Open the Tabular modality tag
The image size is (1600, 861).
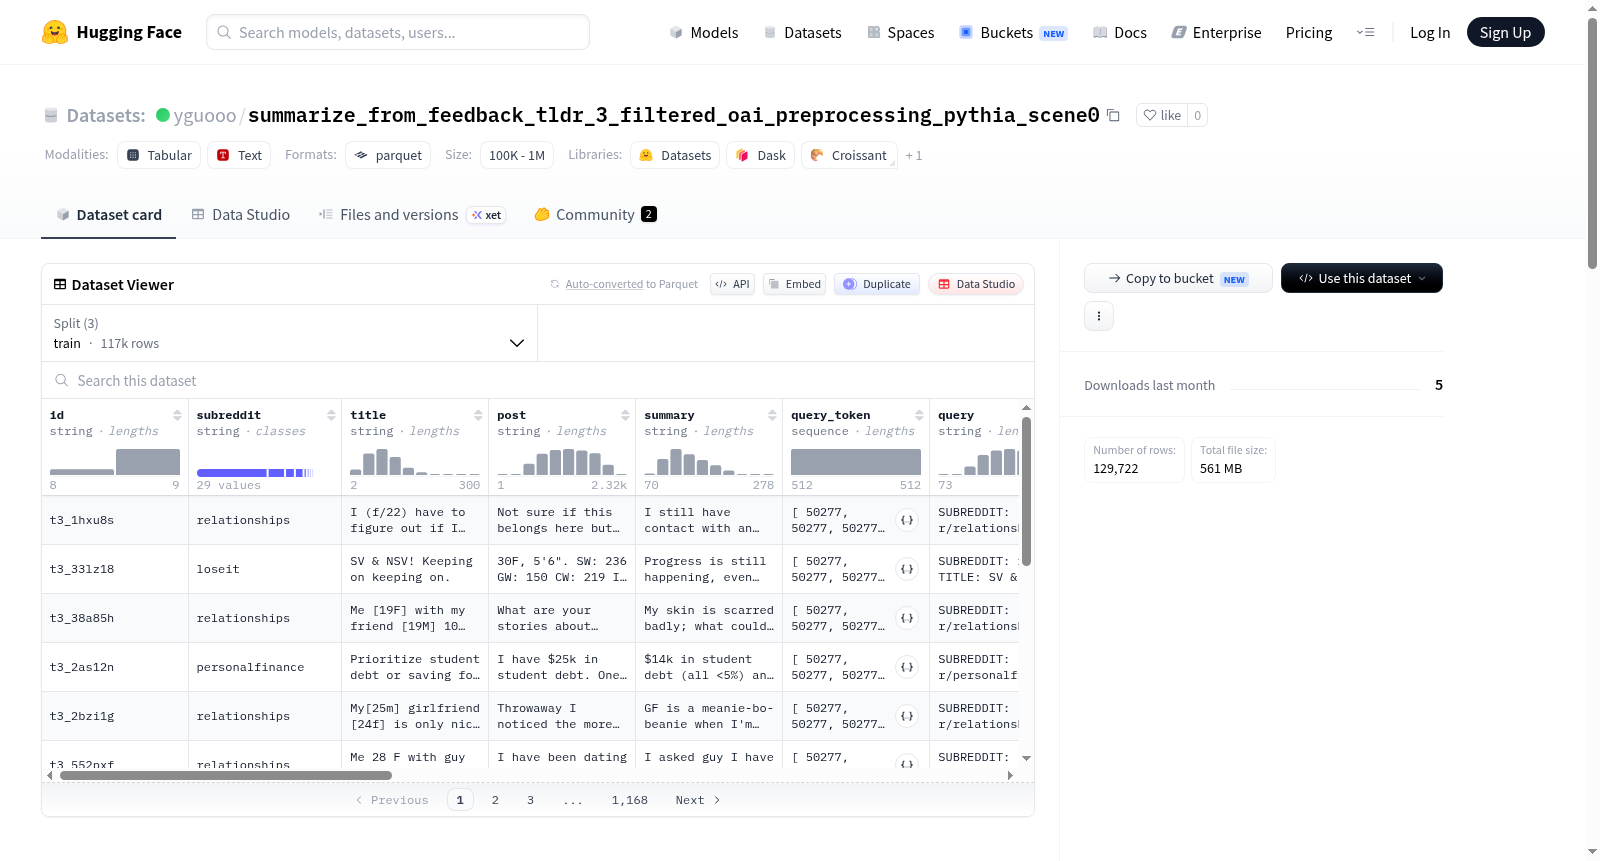tap(159, 155)
